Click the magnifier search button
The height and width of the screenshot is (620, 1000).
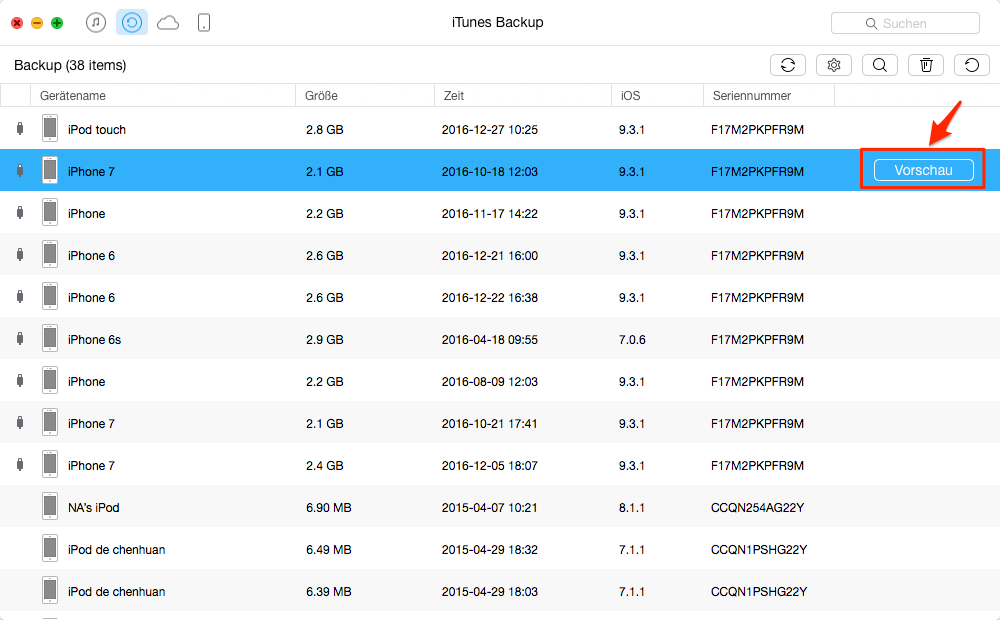click(879, 65)
